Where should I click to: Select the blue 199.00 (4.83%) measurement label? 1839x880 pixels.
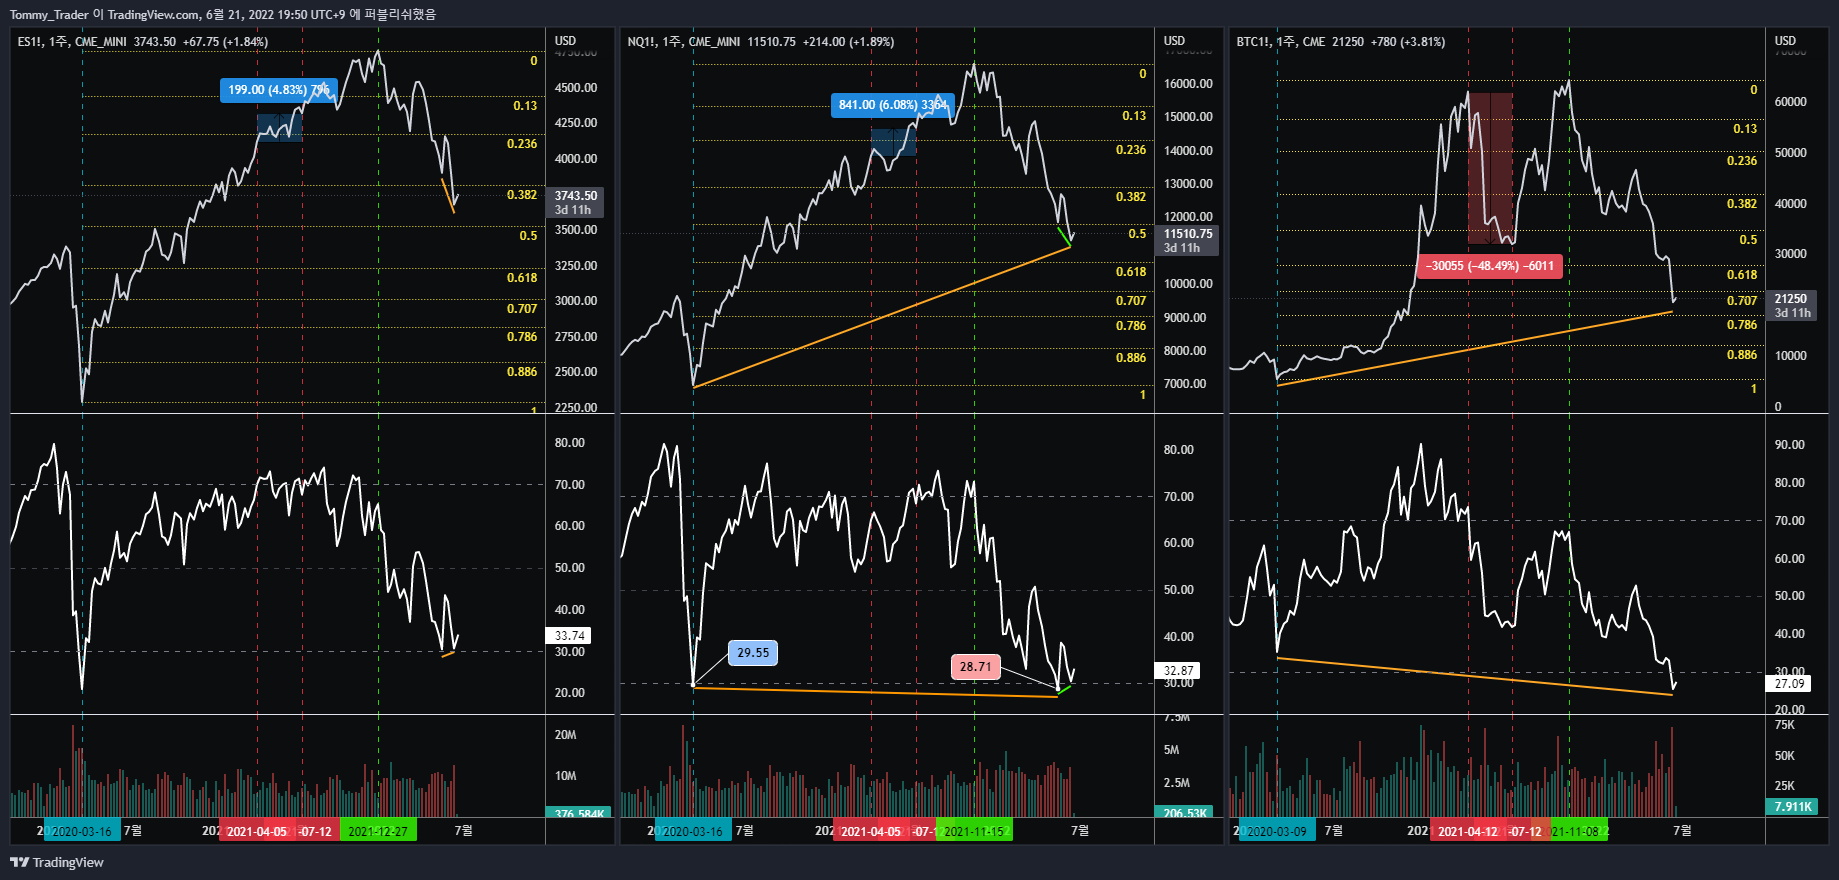[279, 90]
